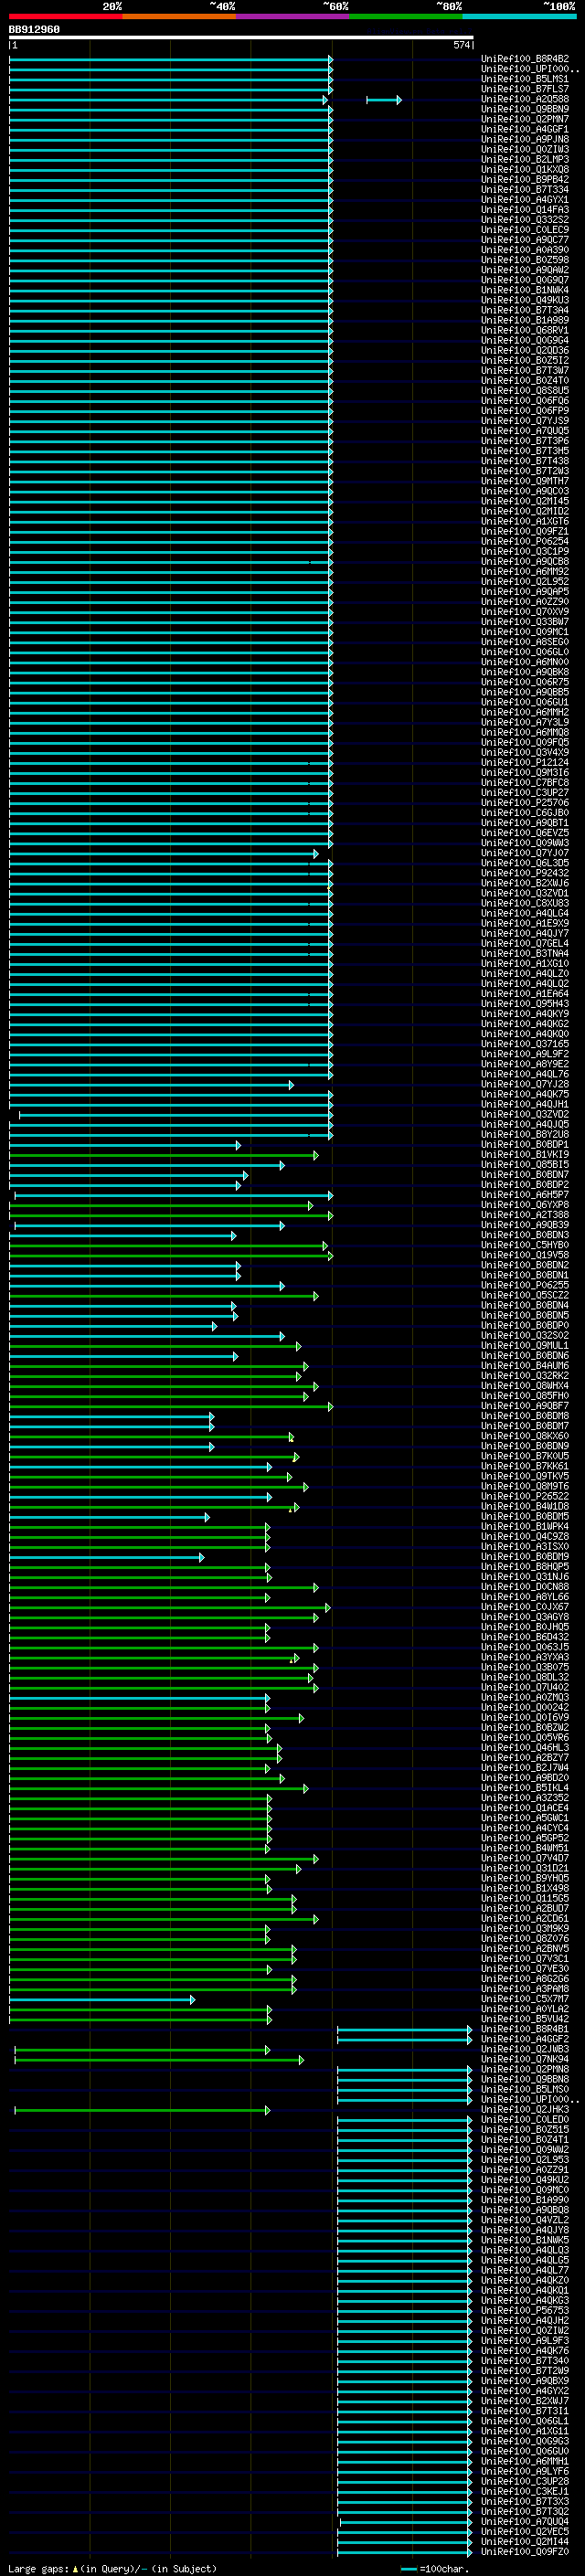Click label UniRef100_Q37165

[525, 1044]
